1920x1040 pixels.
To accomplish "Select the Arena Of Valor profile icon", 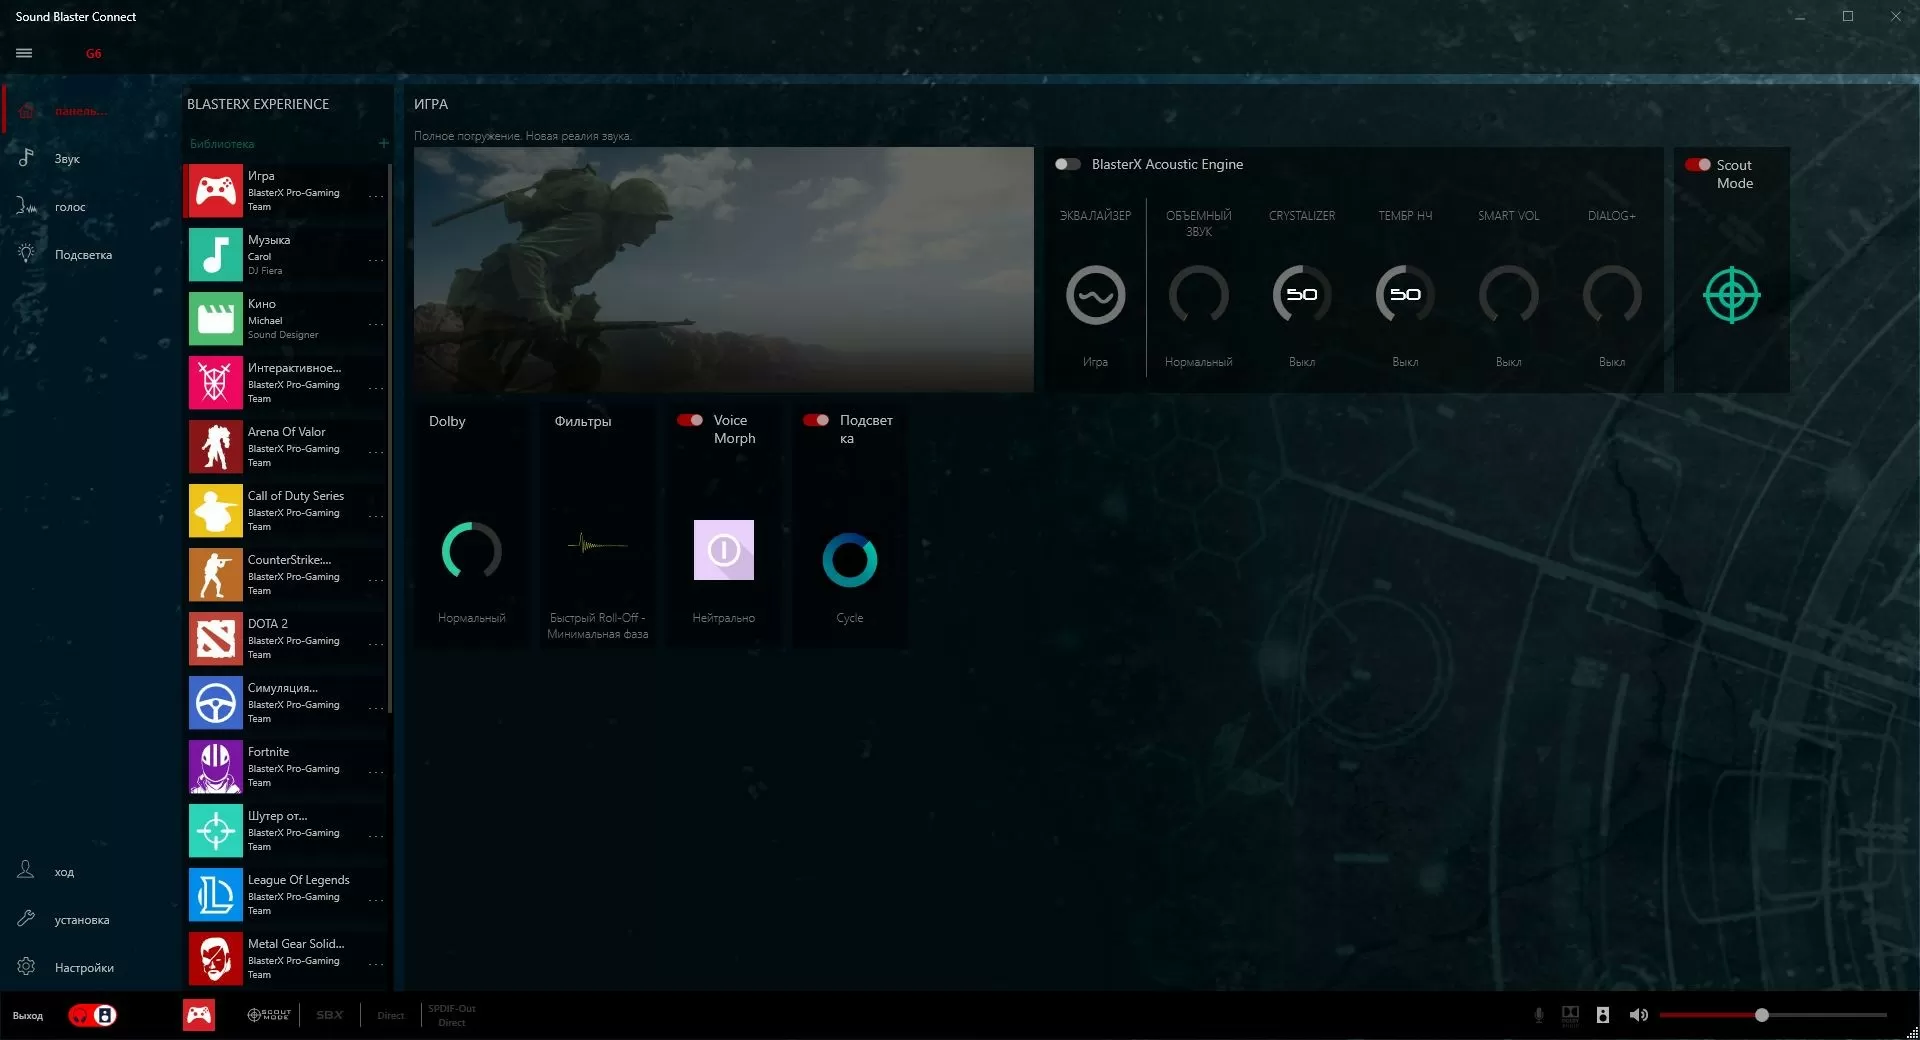I will (x=215, y=446).
